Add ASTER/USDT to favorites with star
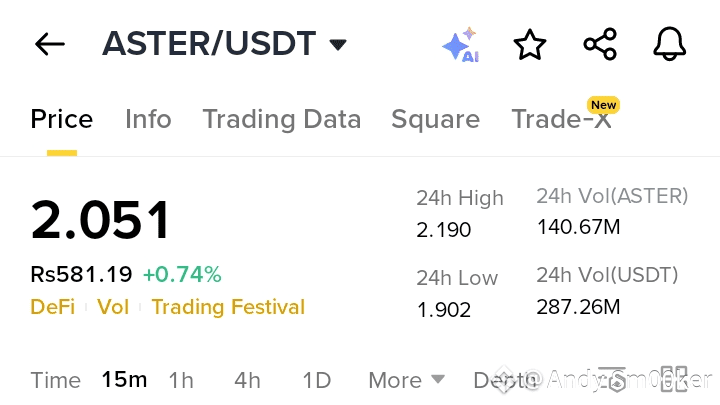This screenshot has width=720, height=405. [x=530, y=44]
